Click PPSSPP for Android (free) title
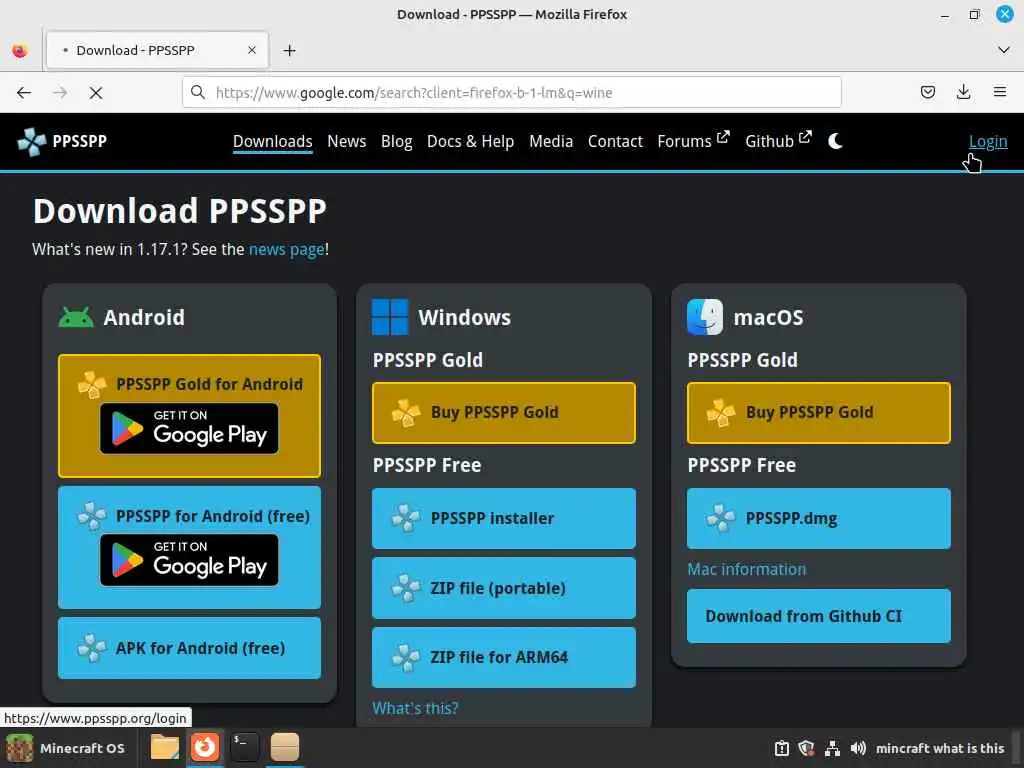 [x=213, y=516]
